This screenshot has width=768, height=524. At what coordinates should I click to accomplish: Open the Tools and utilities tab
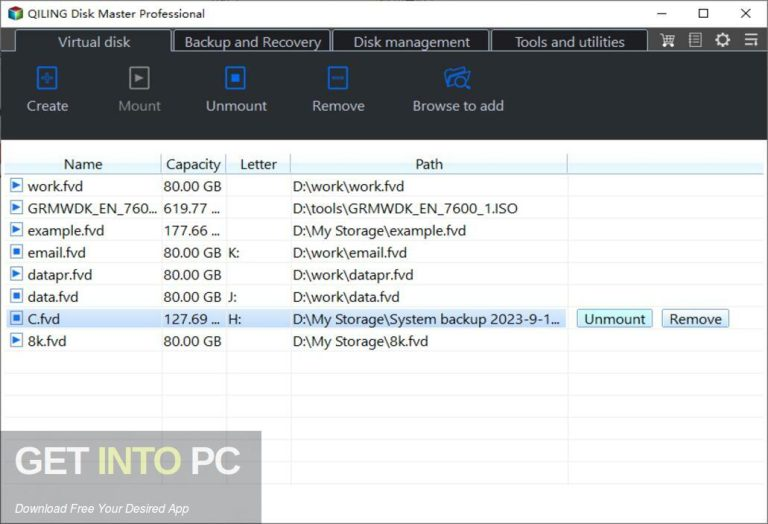coord(570,42)
